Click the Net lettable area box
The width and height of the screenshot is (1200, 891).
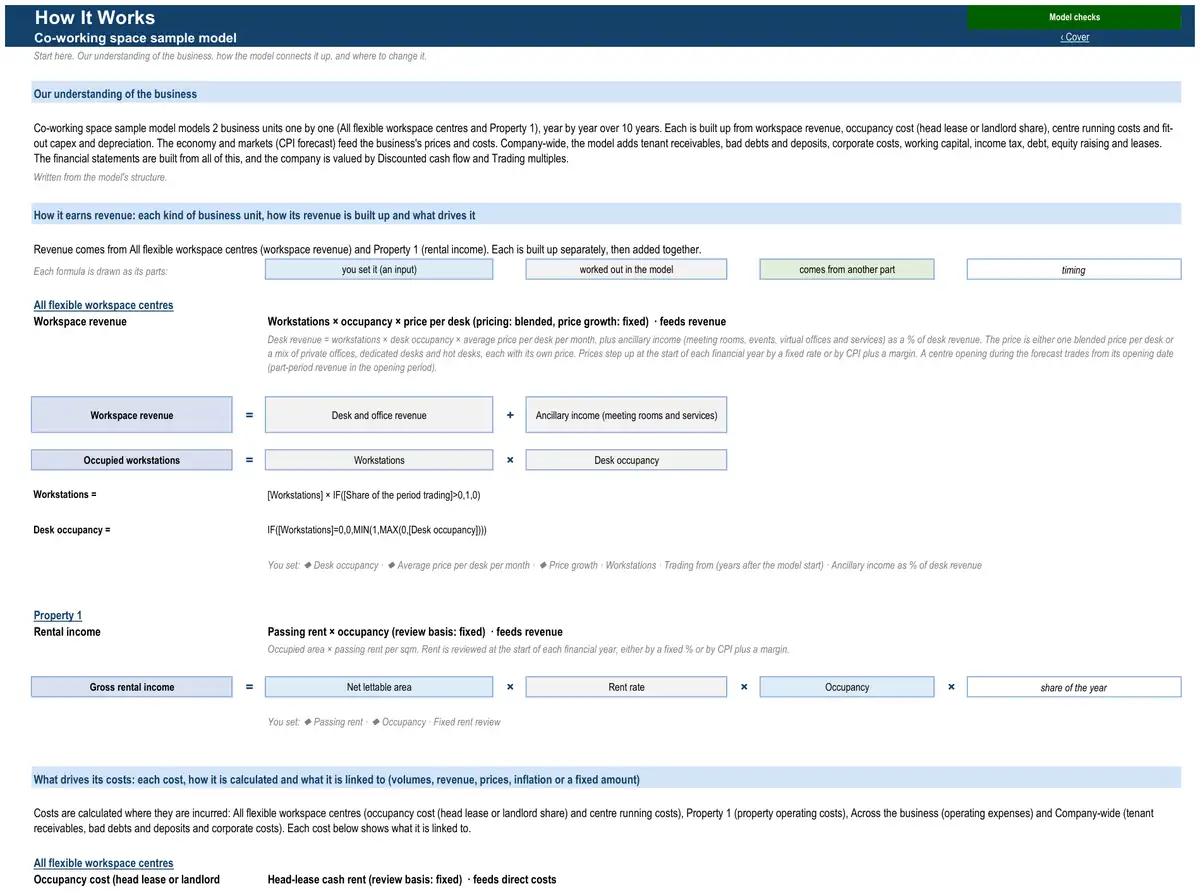[x=379, y=687]
